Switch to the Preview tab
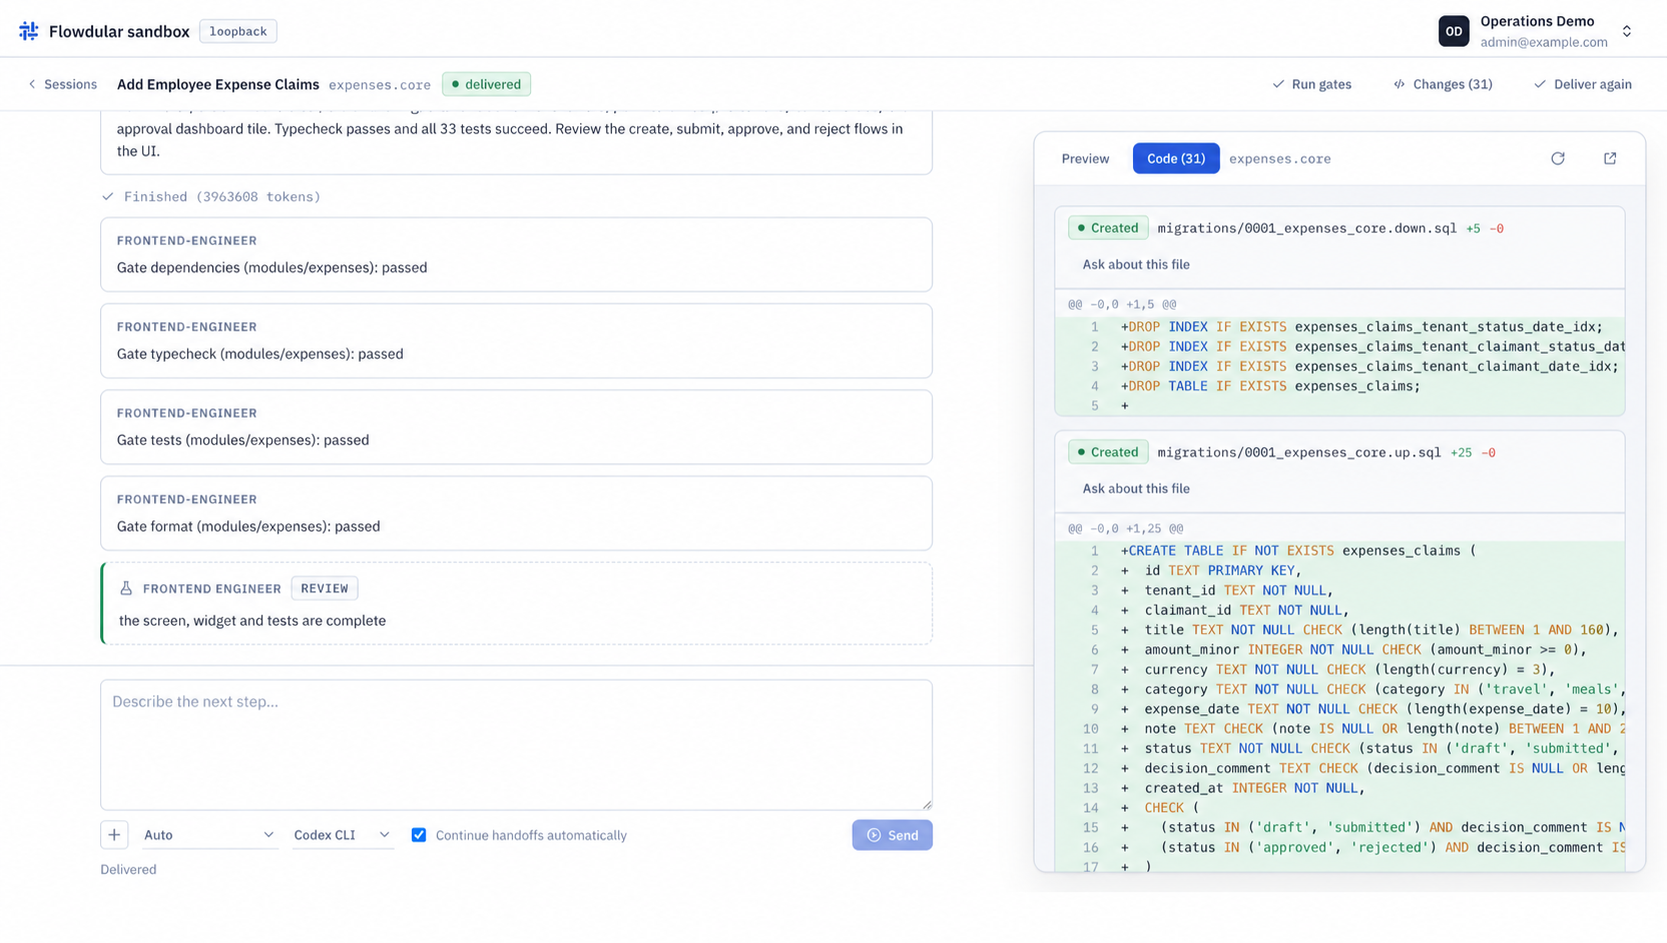The height and width of the screenshot is (943, 1667). pos(1085,158)
